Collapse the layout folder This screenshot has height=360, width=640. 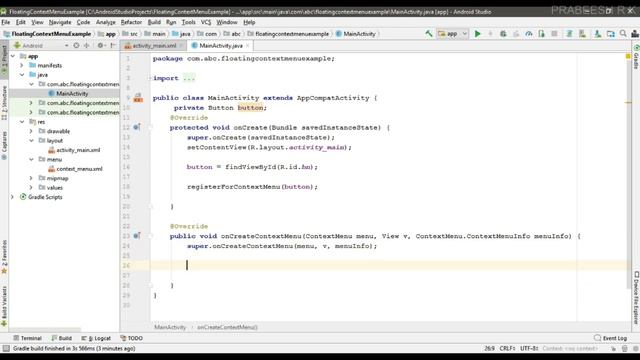pos(31,140)
